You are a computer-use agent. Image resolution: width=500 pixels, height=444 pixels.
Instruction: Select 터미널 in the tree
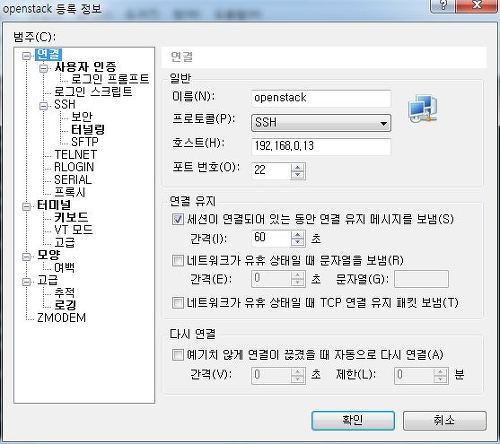[54, 205]
